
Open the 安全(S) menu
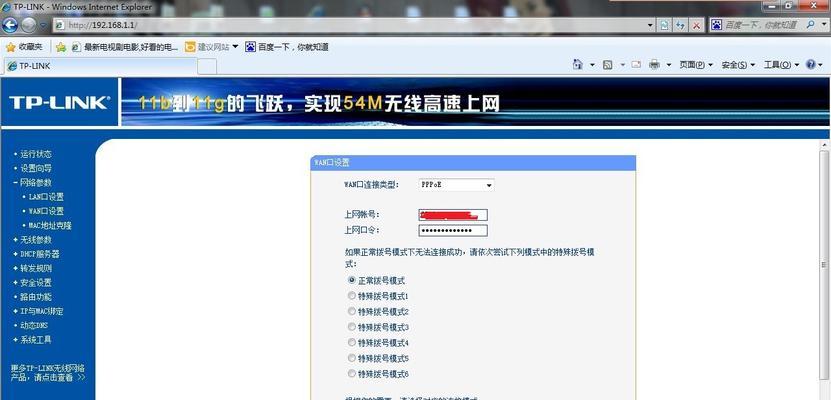(x=737, y=65)
